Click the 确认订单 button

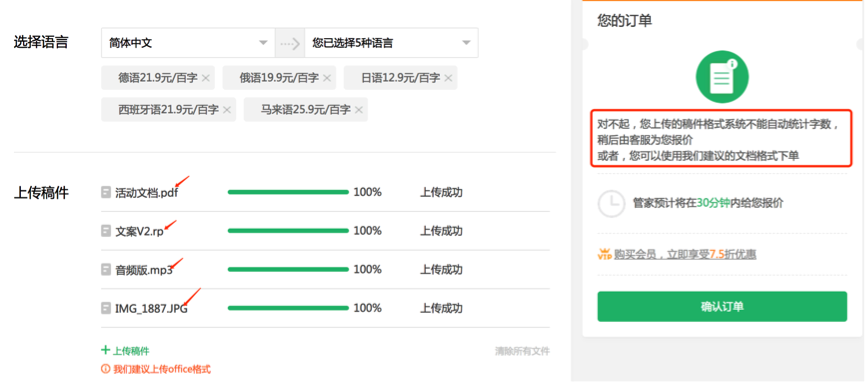click(x=722, y=306)
